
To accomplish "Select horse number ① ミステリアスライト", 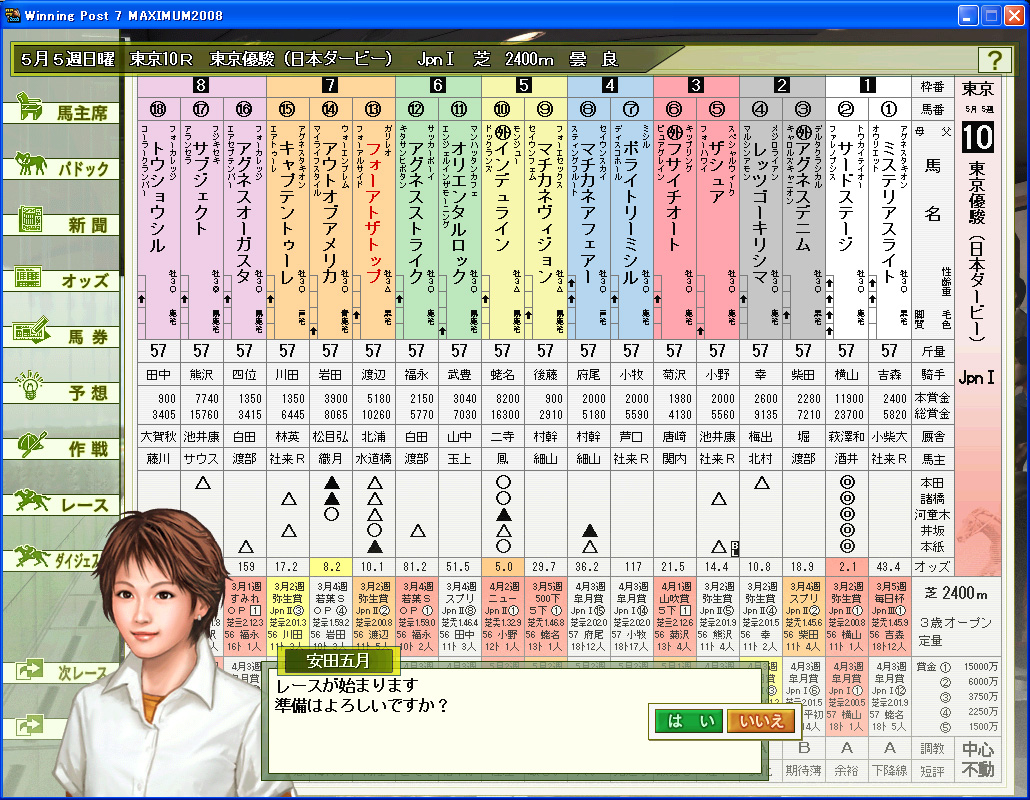I will (x=889, y=230).
